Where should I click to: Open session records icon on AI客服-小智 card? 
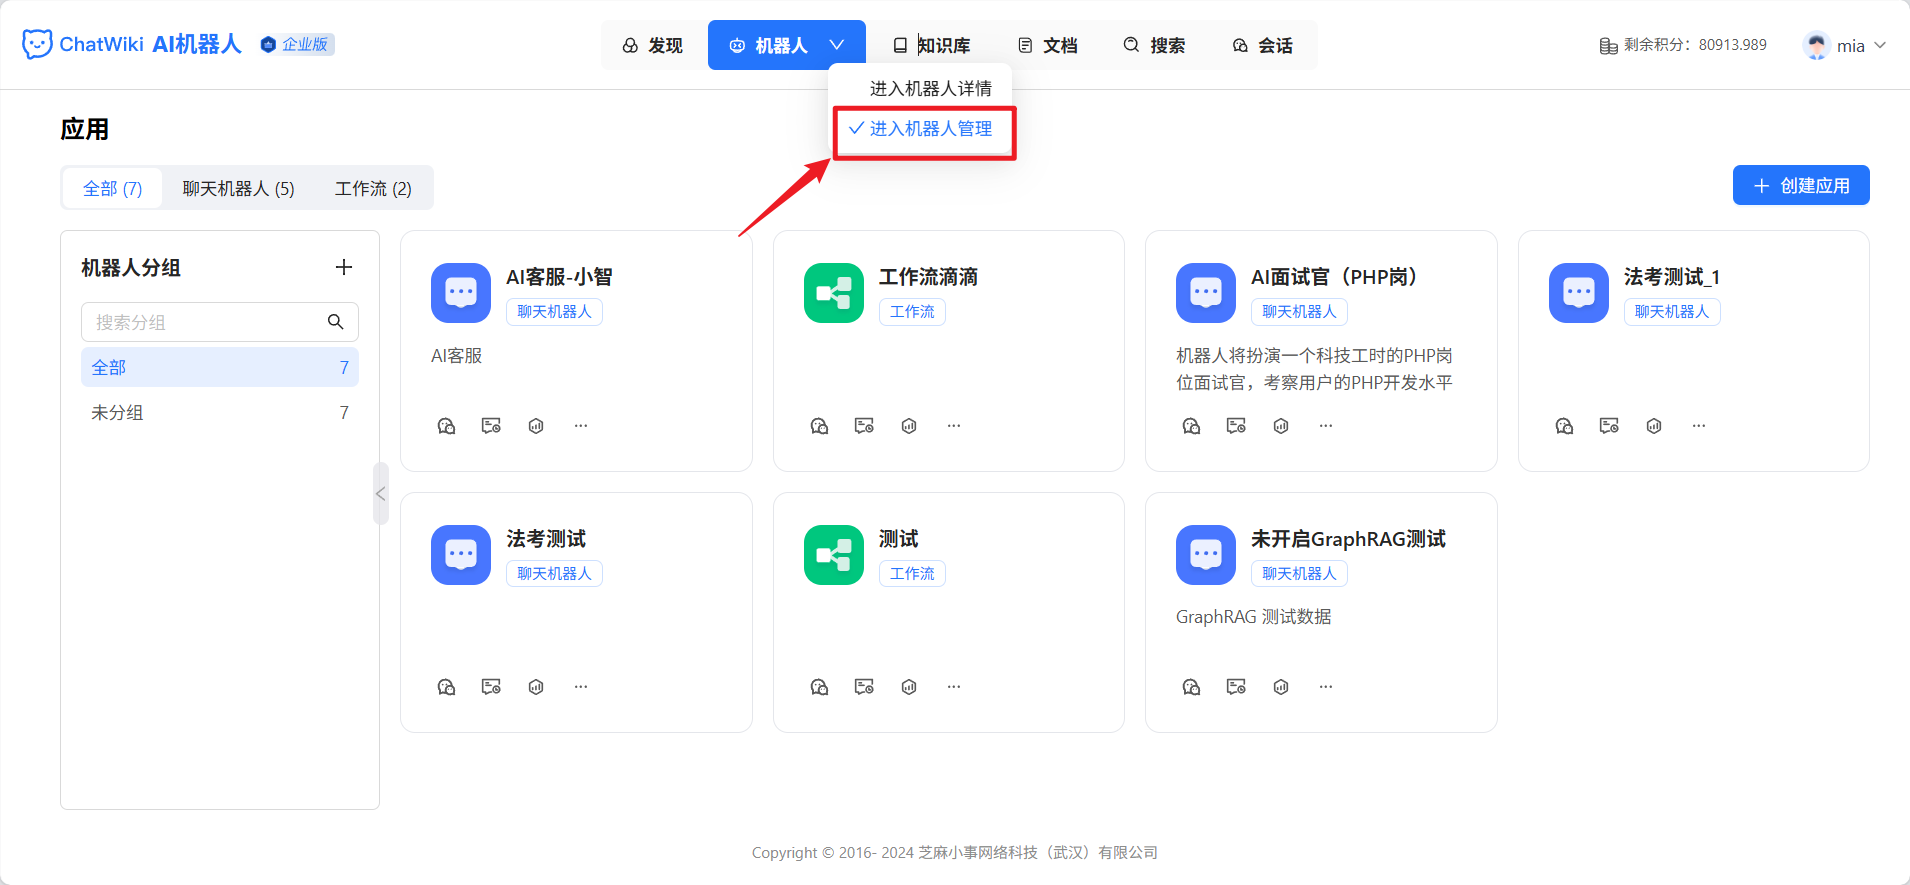pos(491,426)
